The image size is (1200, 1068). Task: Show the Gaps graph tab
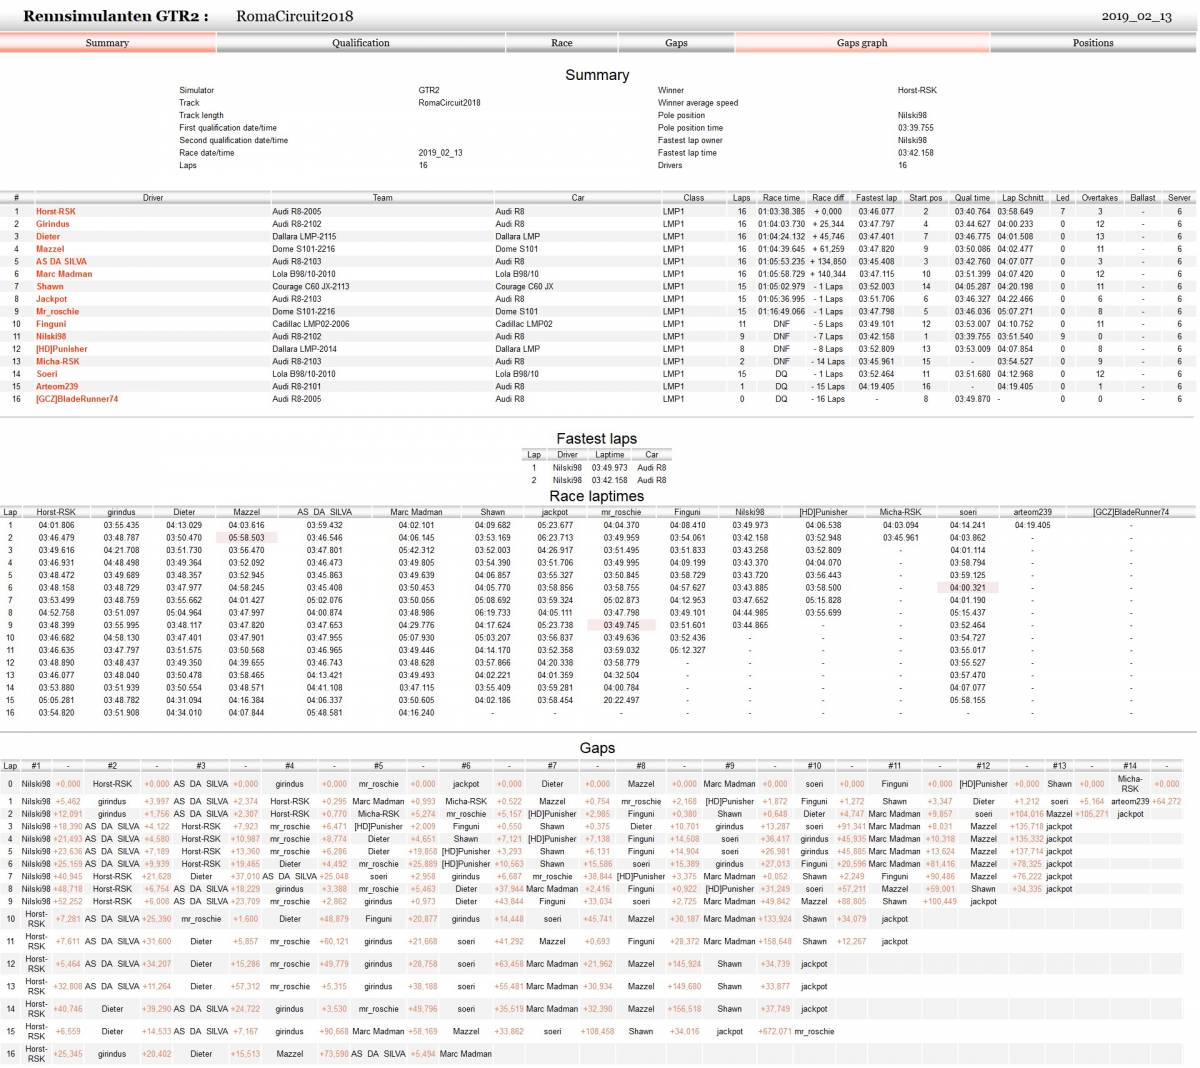861,43
